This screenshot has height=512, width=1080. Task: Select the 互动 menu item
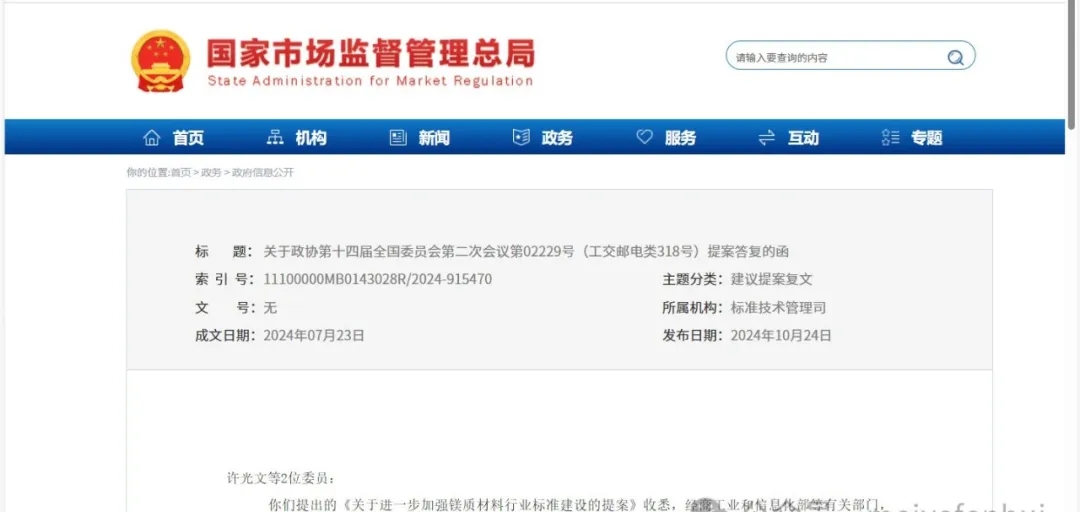click(x=804, y=138)
